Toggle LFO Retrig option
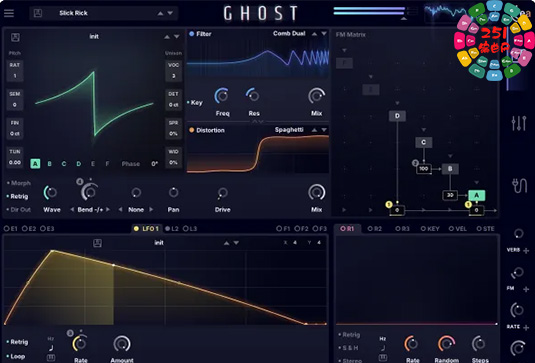This screenshot has height=363, width=535. tap(17, 342)
